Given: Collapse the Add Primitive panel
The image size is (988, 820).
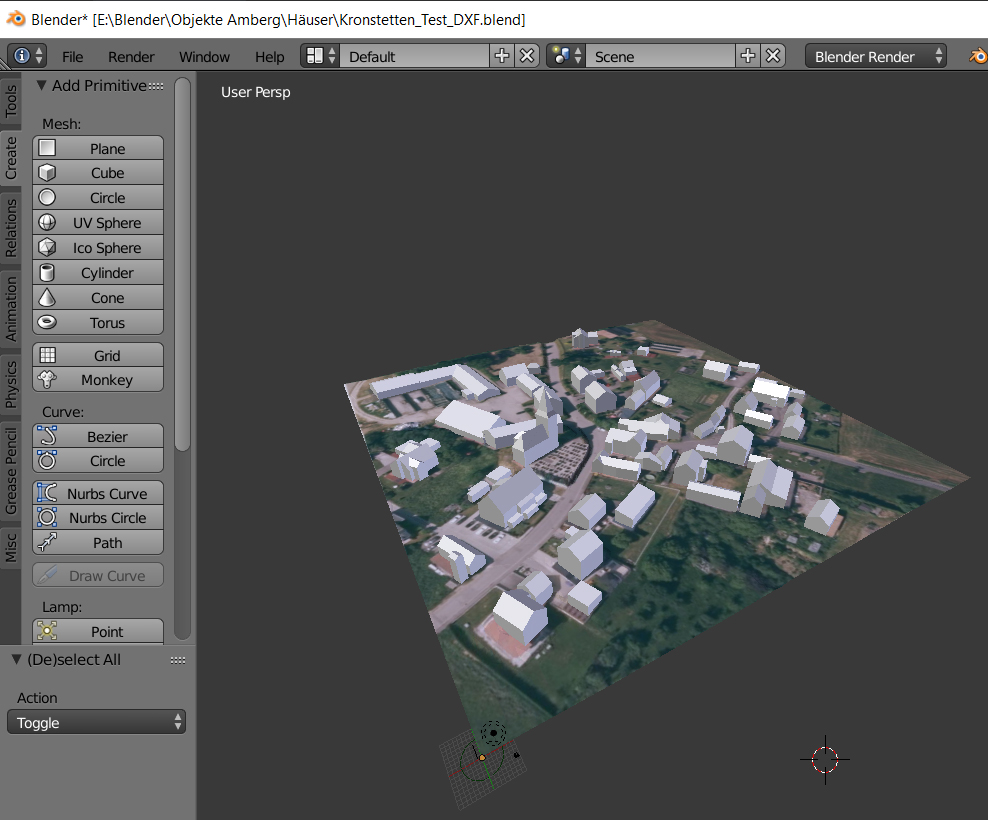Looking at the screenshot, I should point(41,86).
